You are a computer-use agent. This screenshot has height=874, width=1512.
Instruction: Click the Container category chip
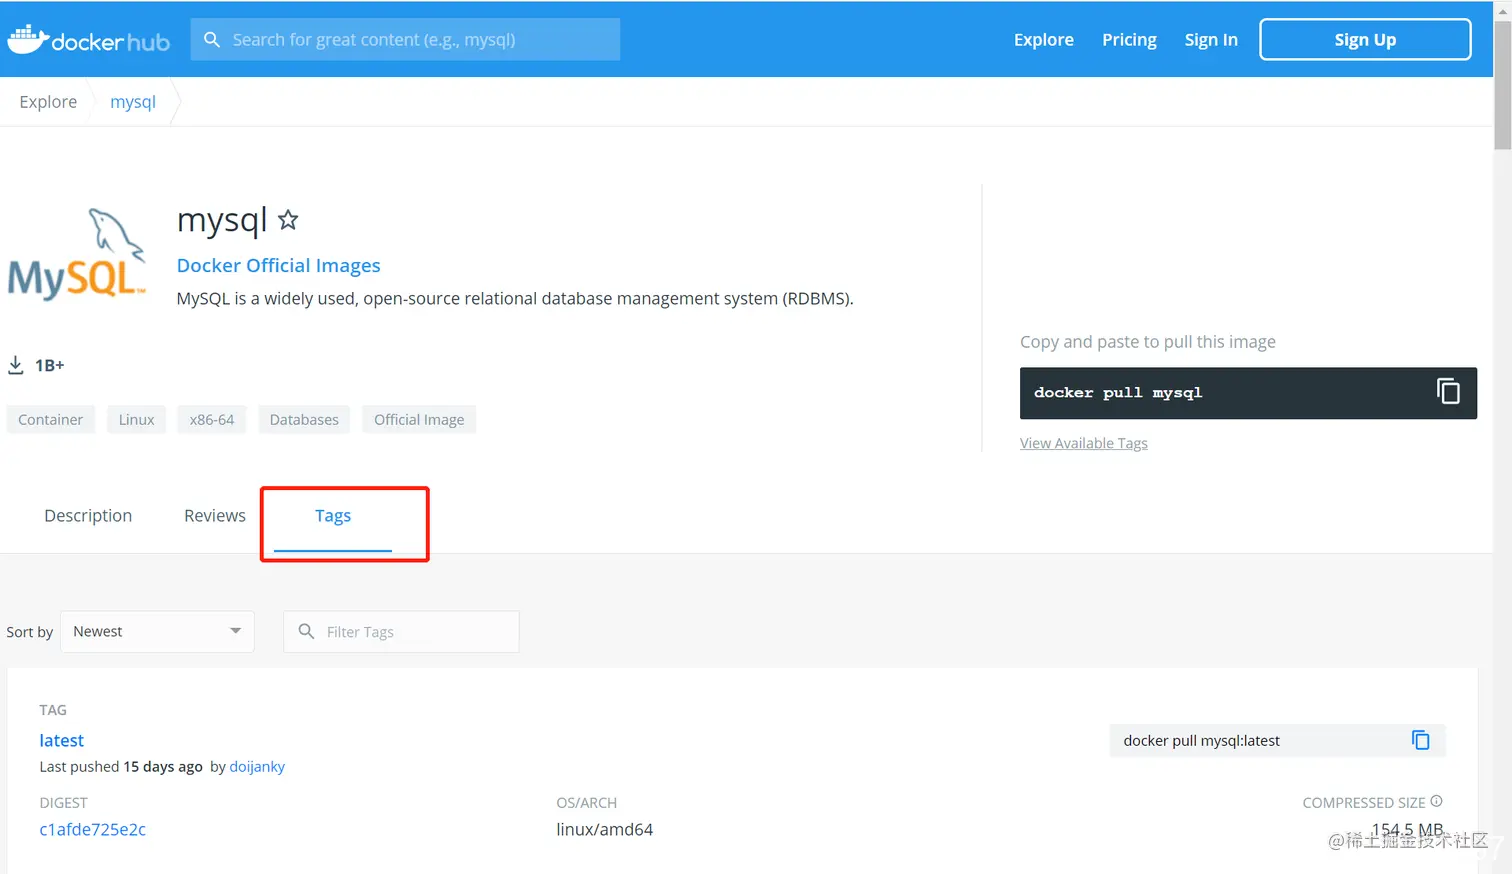[x=51, y=419]
